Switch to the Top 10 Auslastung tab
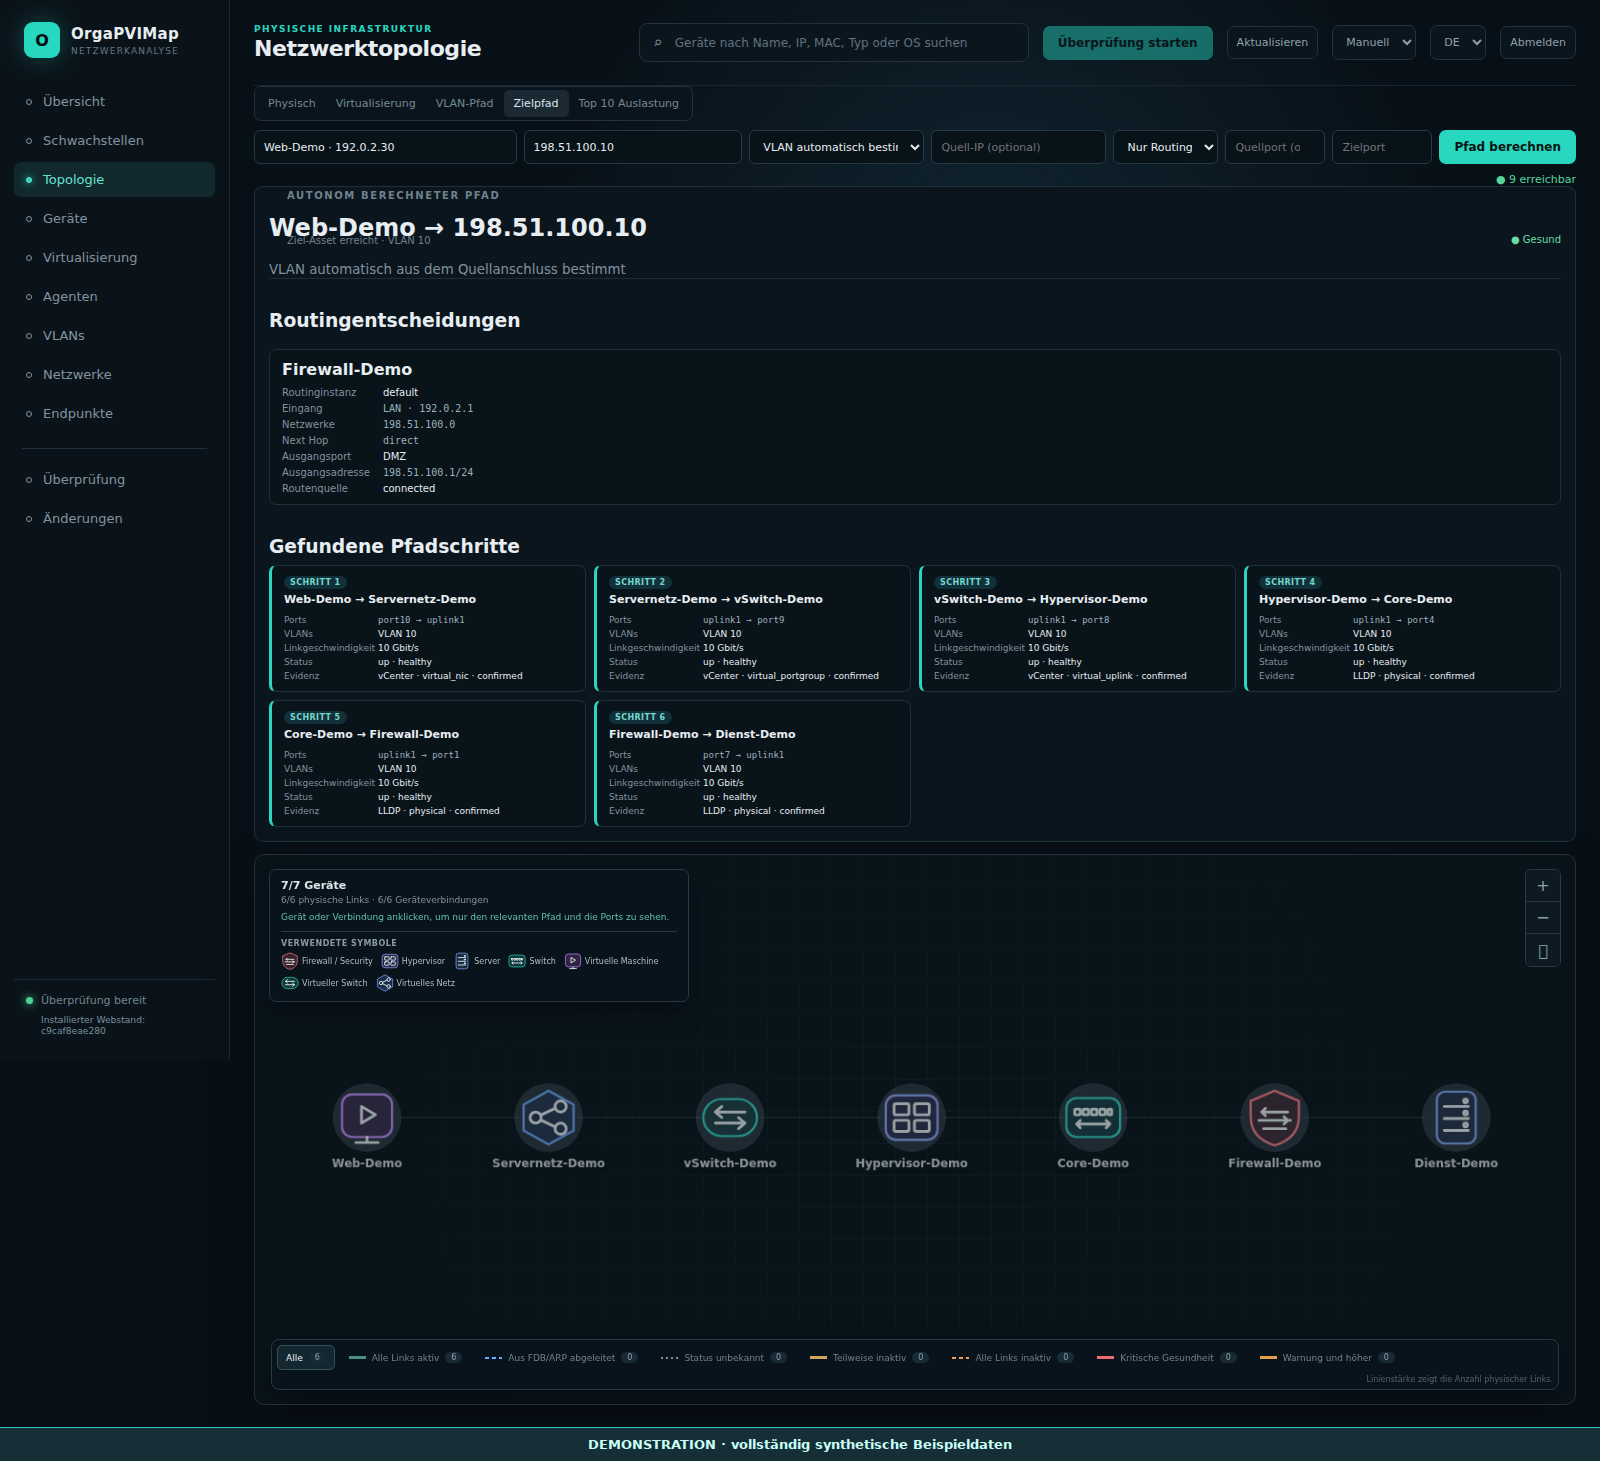 pos(628,103)
